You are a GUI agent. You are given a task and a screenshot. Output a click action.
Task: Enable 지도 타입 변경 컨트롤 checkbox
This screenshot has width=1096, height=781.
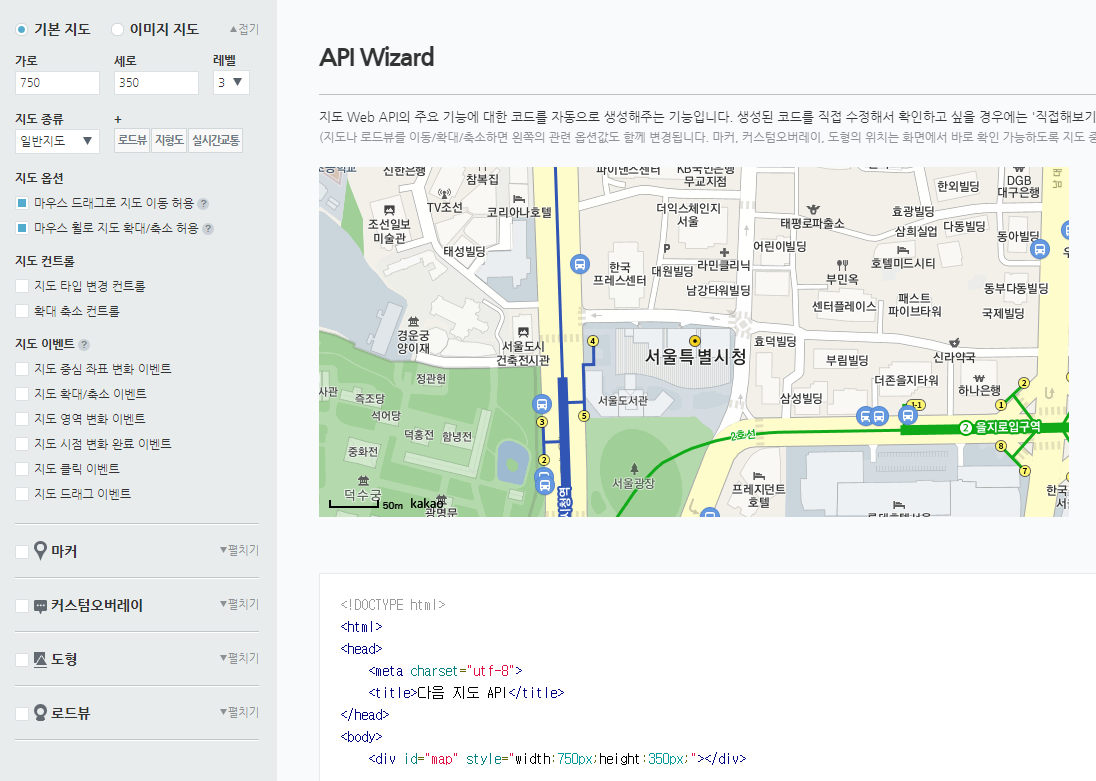point(22,286)
